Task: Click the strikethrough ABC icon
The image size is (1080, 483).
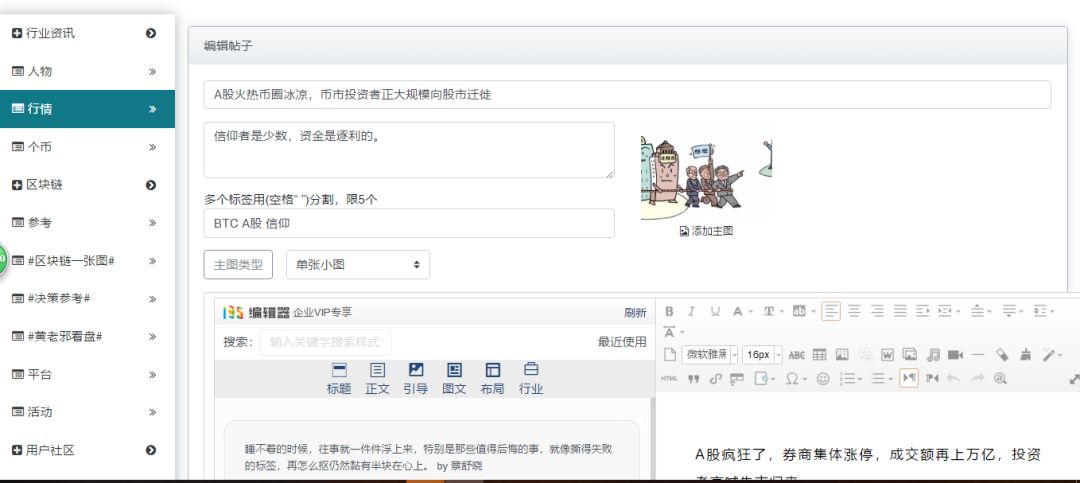Action: (796, 355)
